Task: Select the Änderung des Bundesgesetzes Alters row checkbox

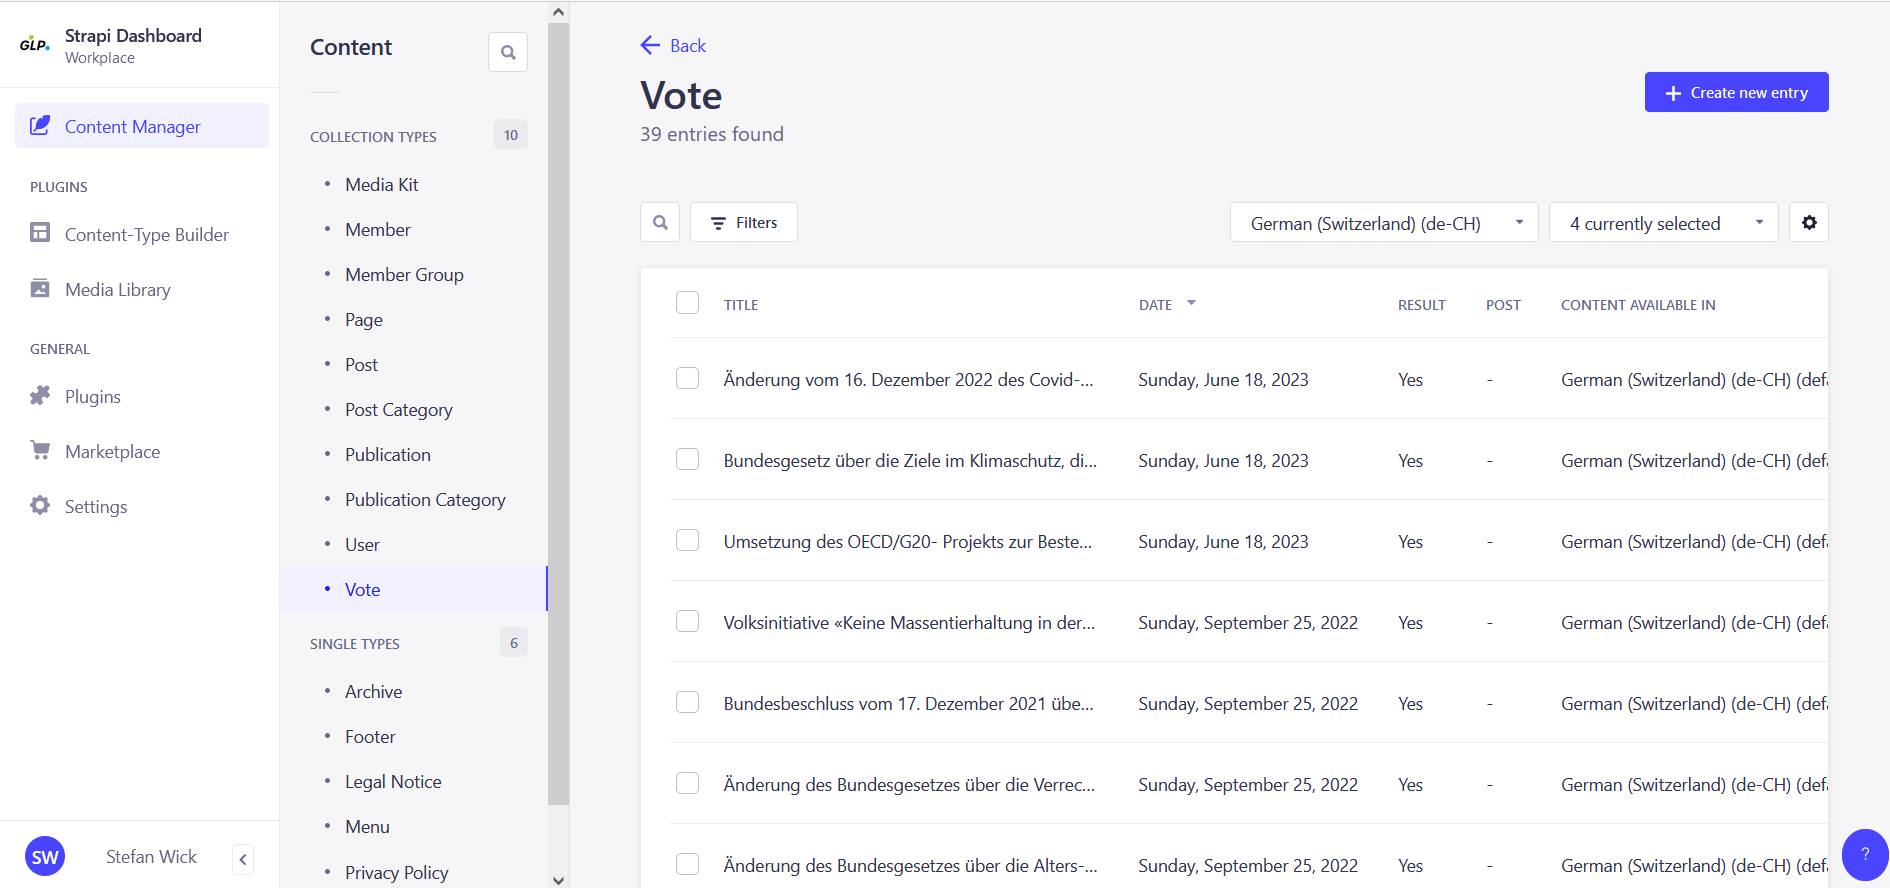Action: pyautogui.click(x=687, y=864)
